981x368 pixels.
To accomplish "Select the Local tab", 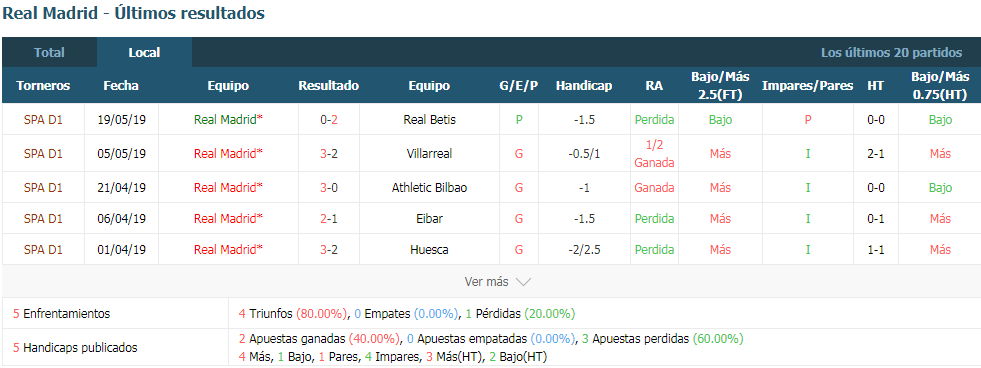I will tap(145, 53).
